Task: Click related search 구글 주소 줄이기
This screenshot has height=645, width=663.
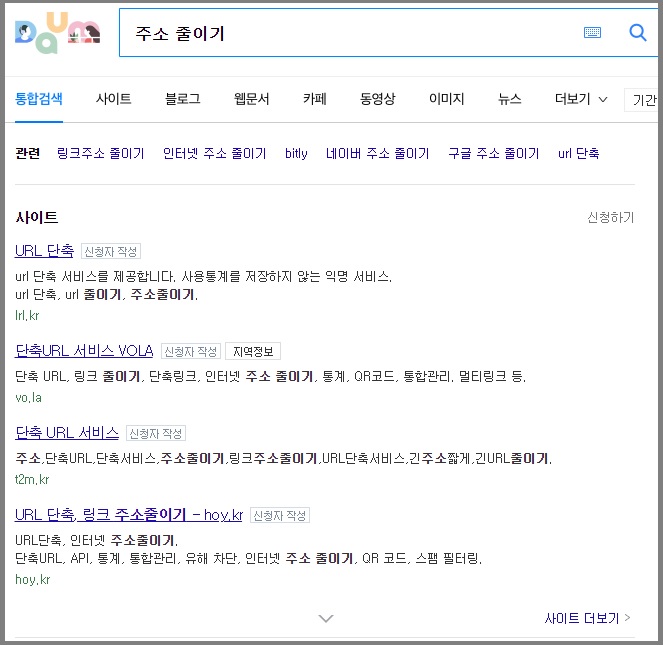Action: pos(493,153)
